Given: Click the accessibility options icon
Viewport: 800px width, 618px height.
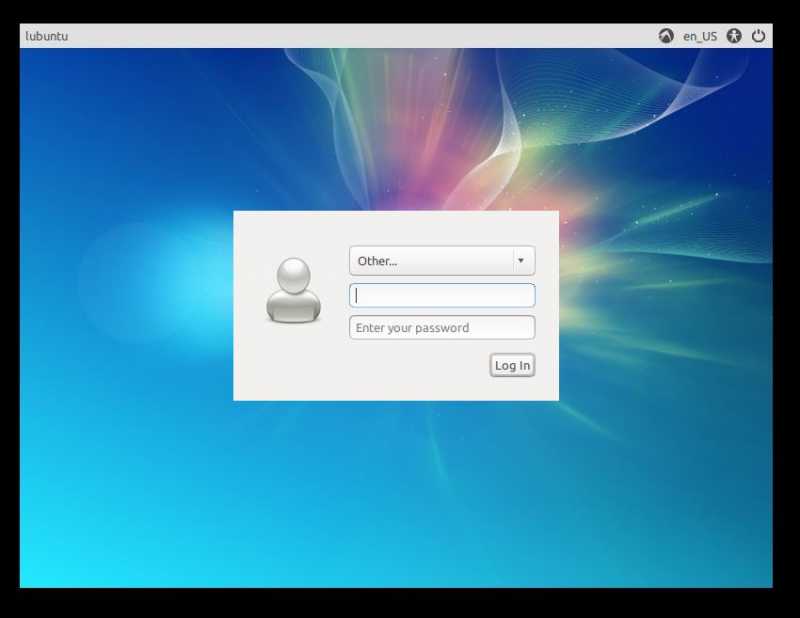Looking at the screenshot, I should click(x=735, y=36).
